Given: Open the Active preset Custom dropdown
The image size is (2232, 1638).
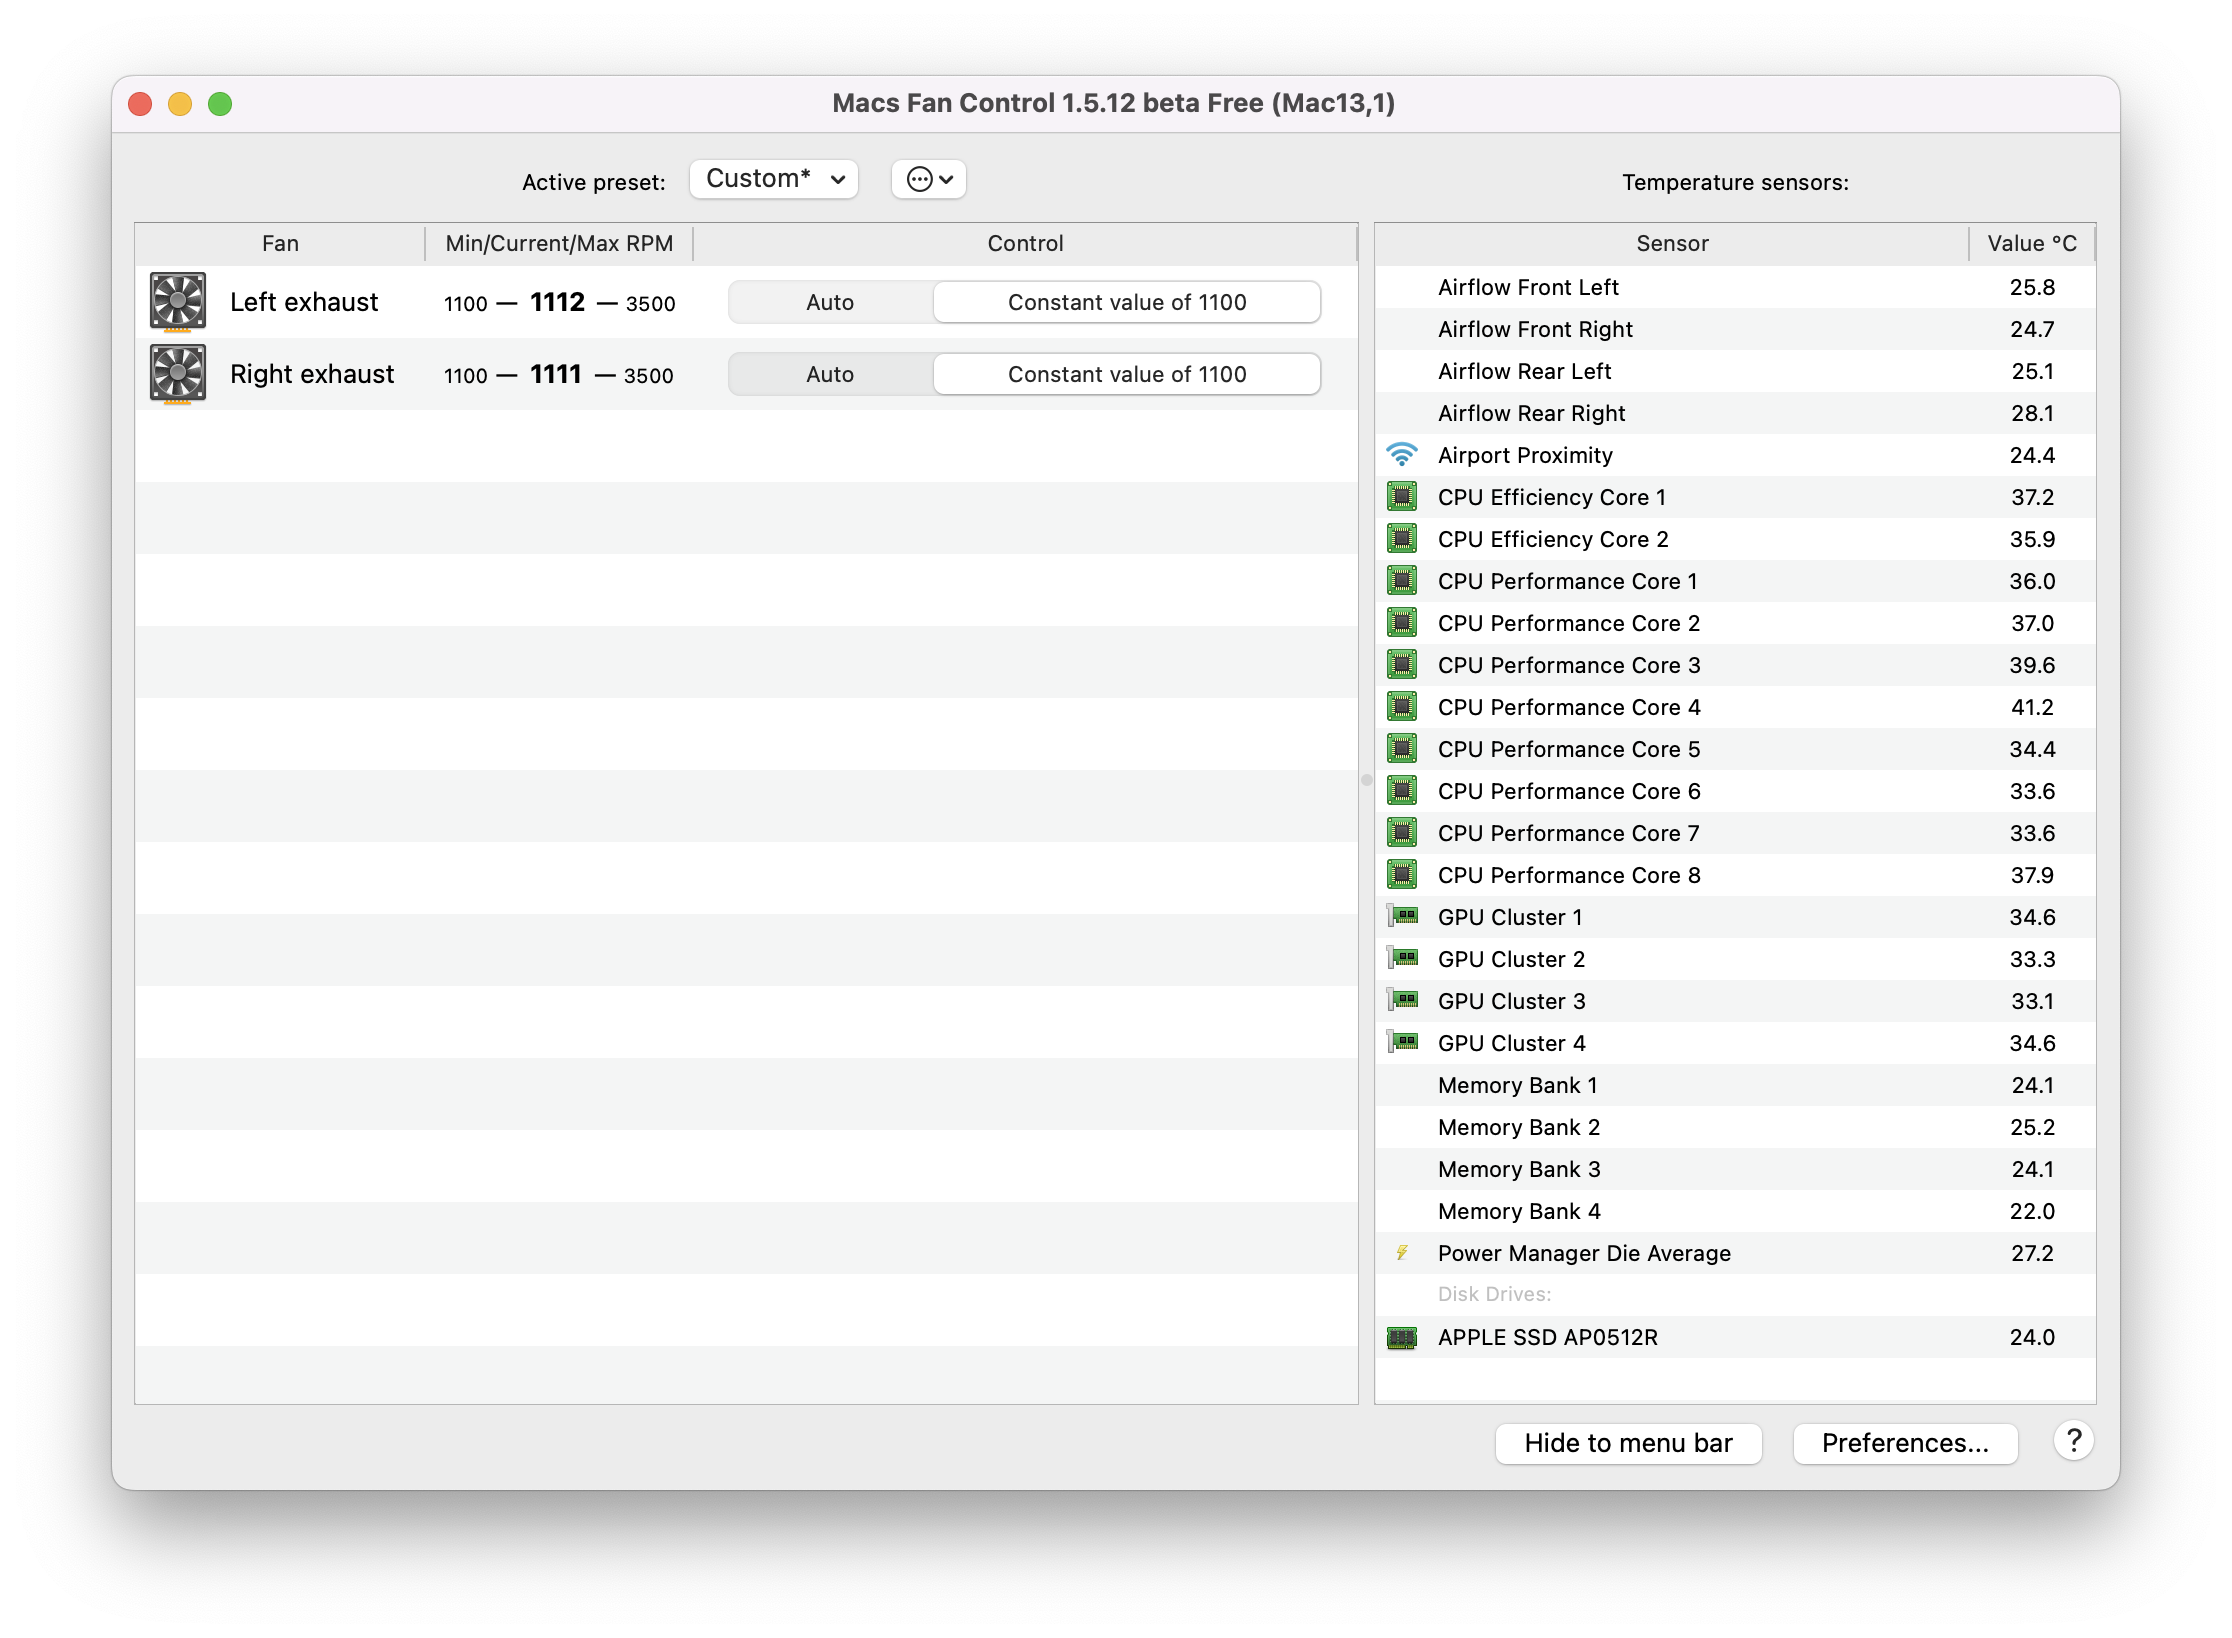Looking at the screenshot, I should pos(774,179).
